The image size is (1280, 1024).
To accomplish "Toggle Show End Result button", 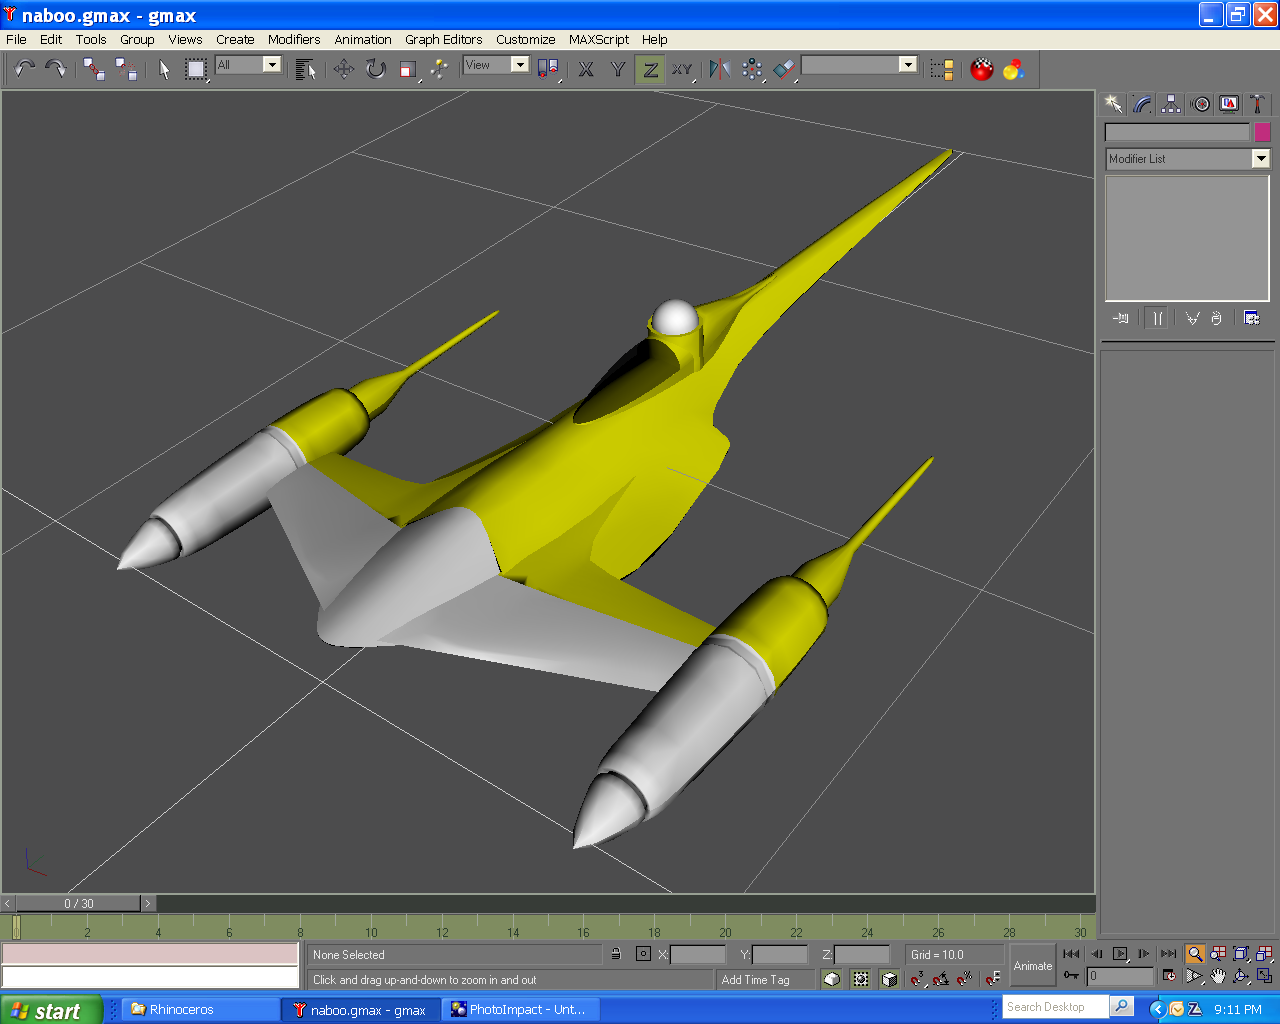I will (1157, 318).
